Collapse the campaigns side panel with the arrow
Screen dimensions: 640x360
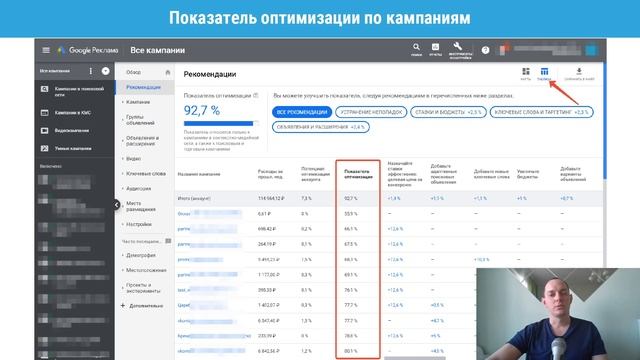[x=116, y=205]
